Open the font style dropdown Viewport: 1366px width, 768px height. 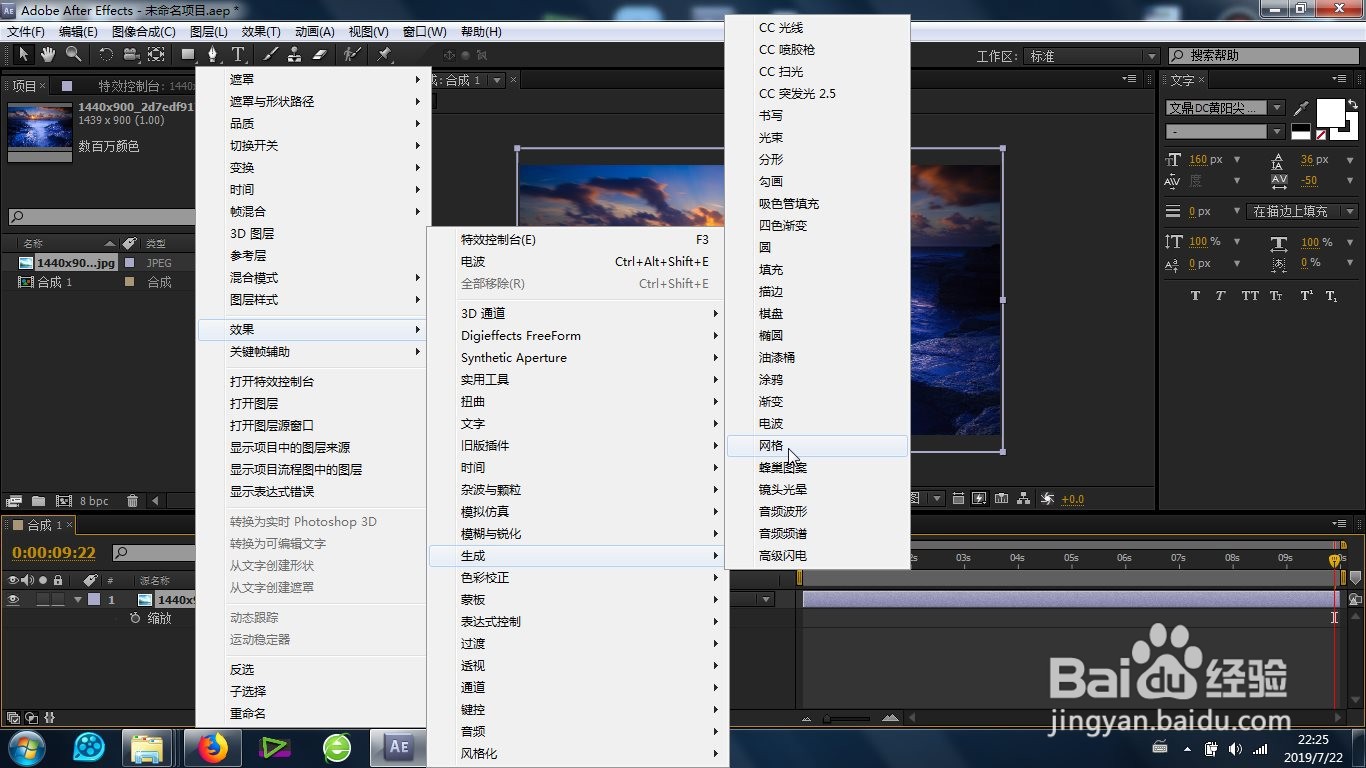point(1276,132)
